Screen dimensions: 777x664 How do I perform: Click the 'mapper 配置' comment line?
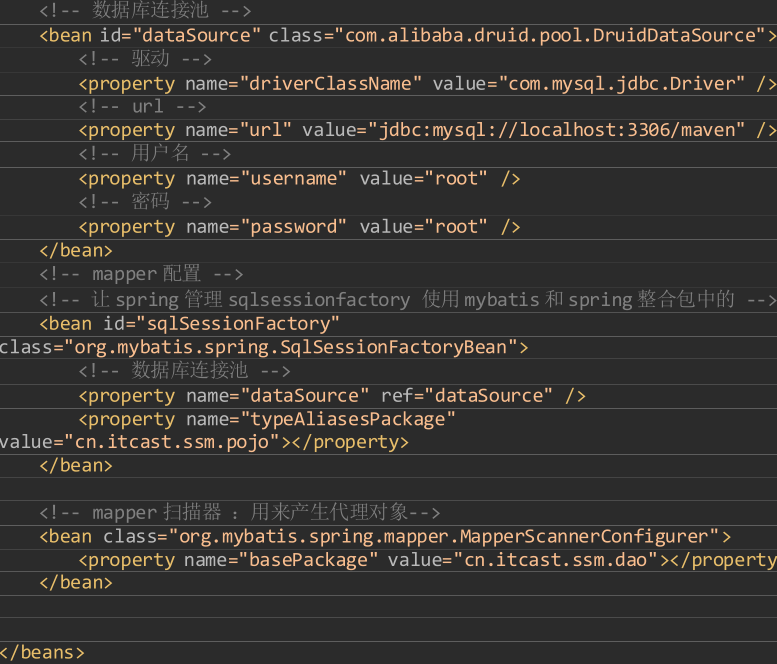(x=141, y=274)
